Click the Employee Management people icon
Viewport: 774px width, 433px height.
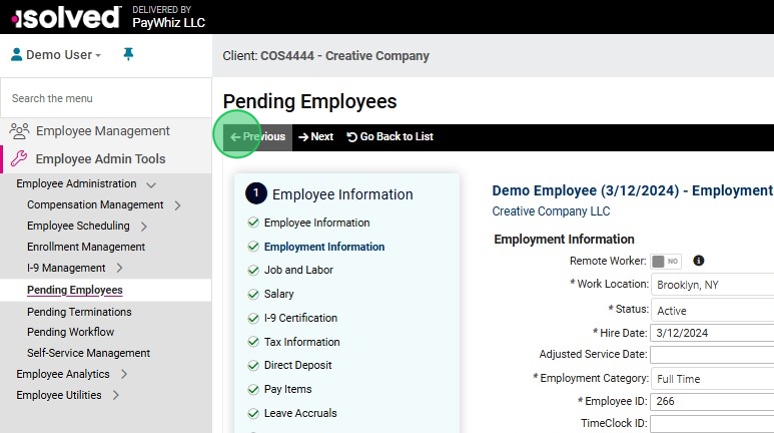19,131
